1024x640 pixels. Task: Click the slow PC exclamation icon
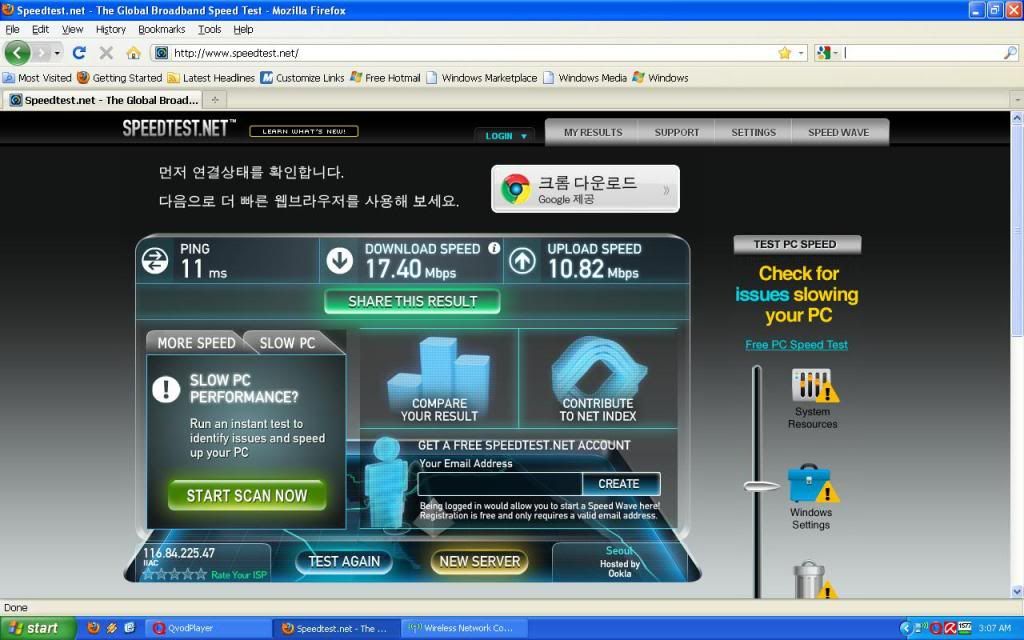pyautogui.click(x=166, y=389)
